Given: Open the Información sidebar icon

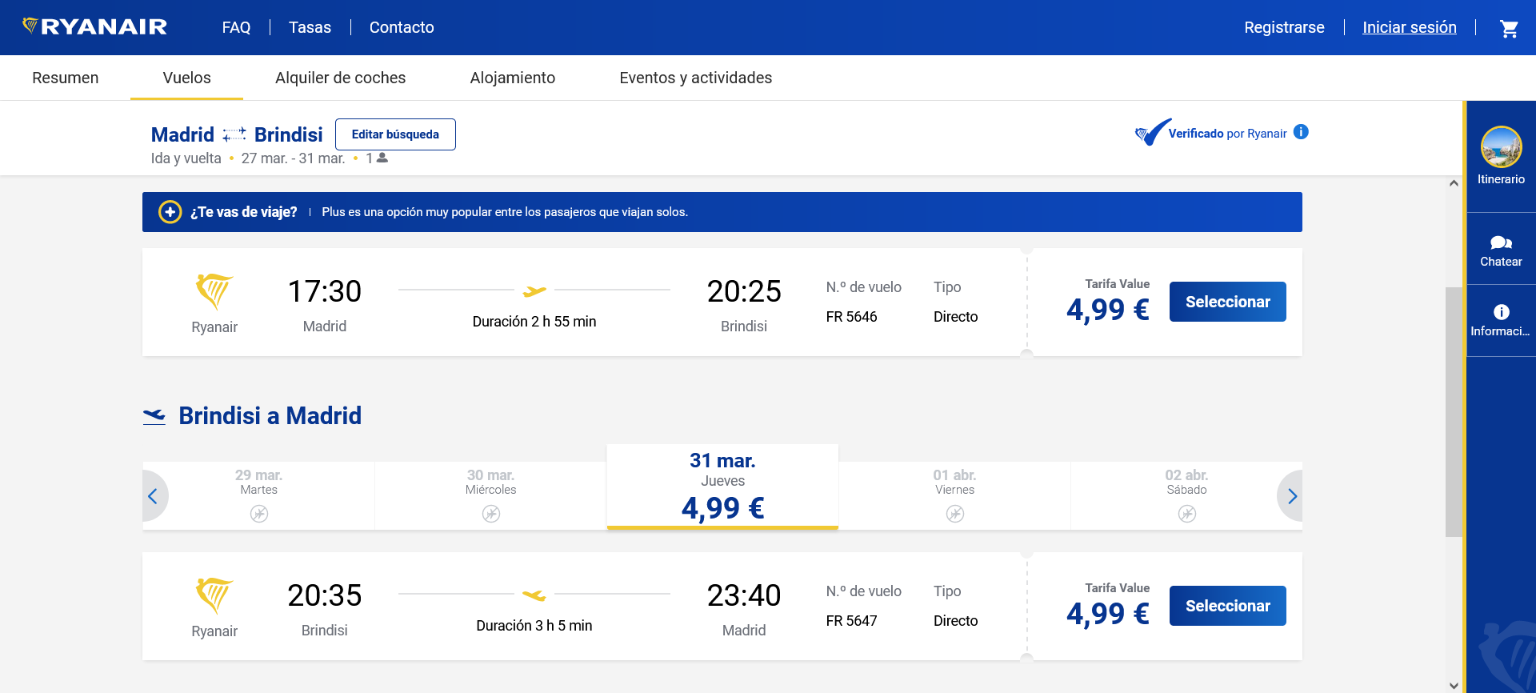Looking at the screenshot, I should (1501, 312).
